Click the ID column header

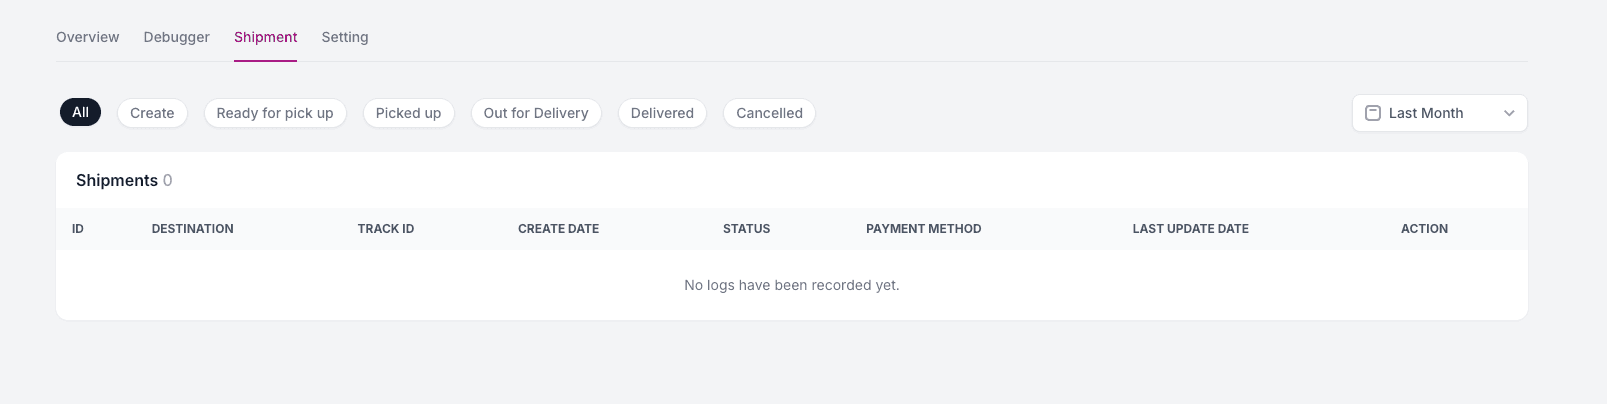click(x=78, y=229)
